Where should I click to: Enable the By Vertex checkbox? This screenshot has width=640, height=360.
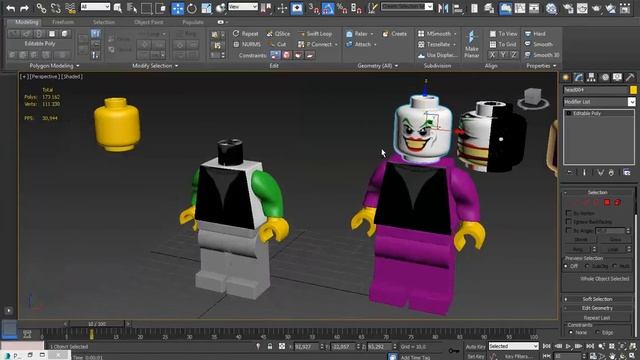(x=569, y=213)
